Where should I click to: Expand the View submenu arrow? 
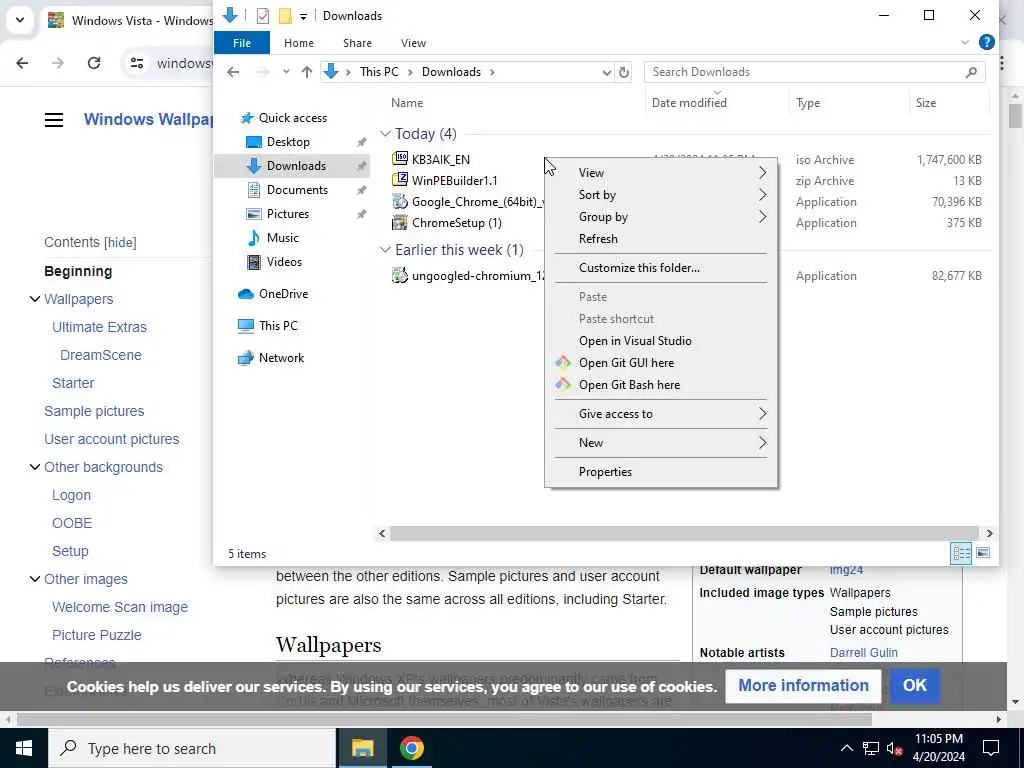(x=762, y=172)
